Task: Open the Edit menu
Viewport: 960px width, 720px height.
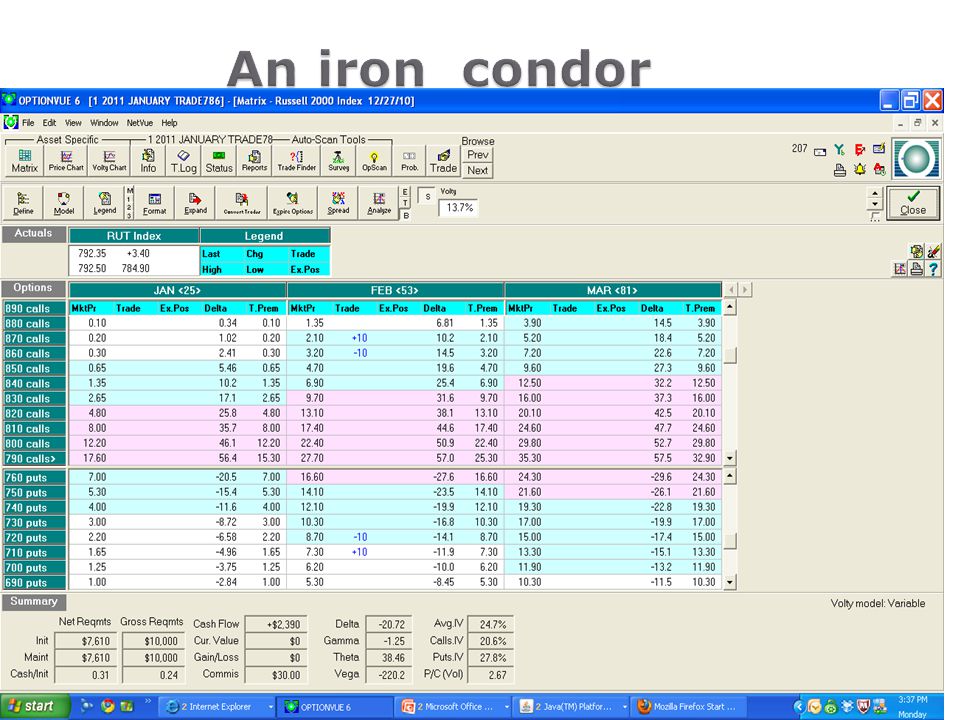Action: click(49, 122)
